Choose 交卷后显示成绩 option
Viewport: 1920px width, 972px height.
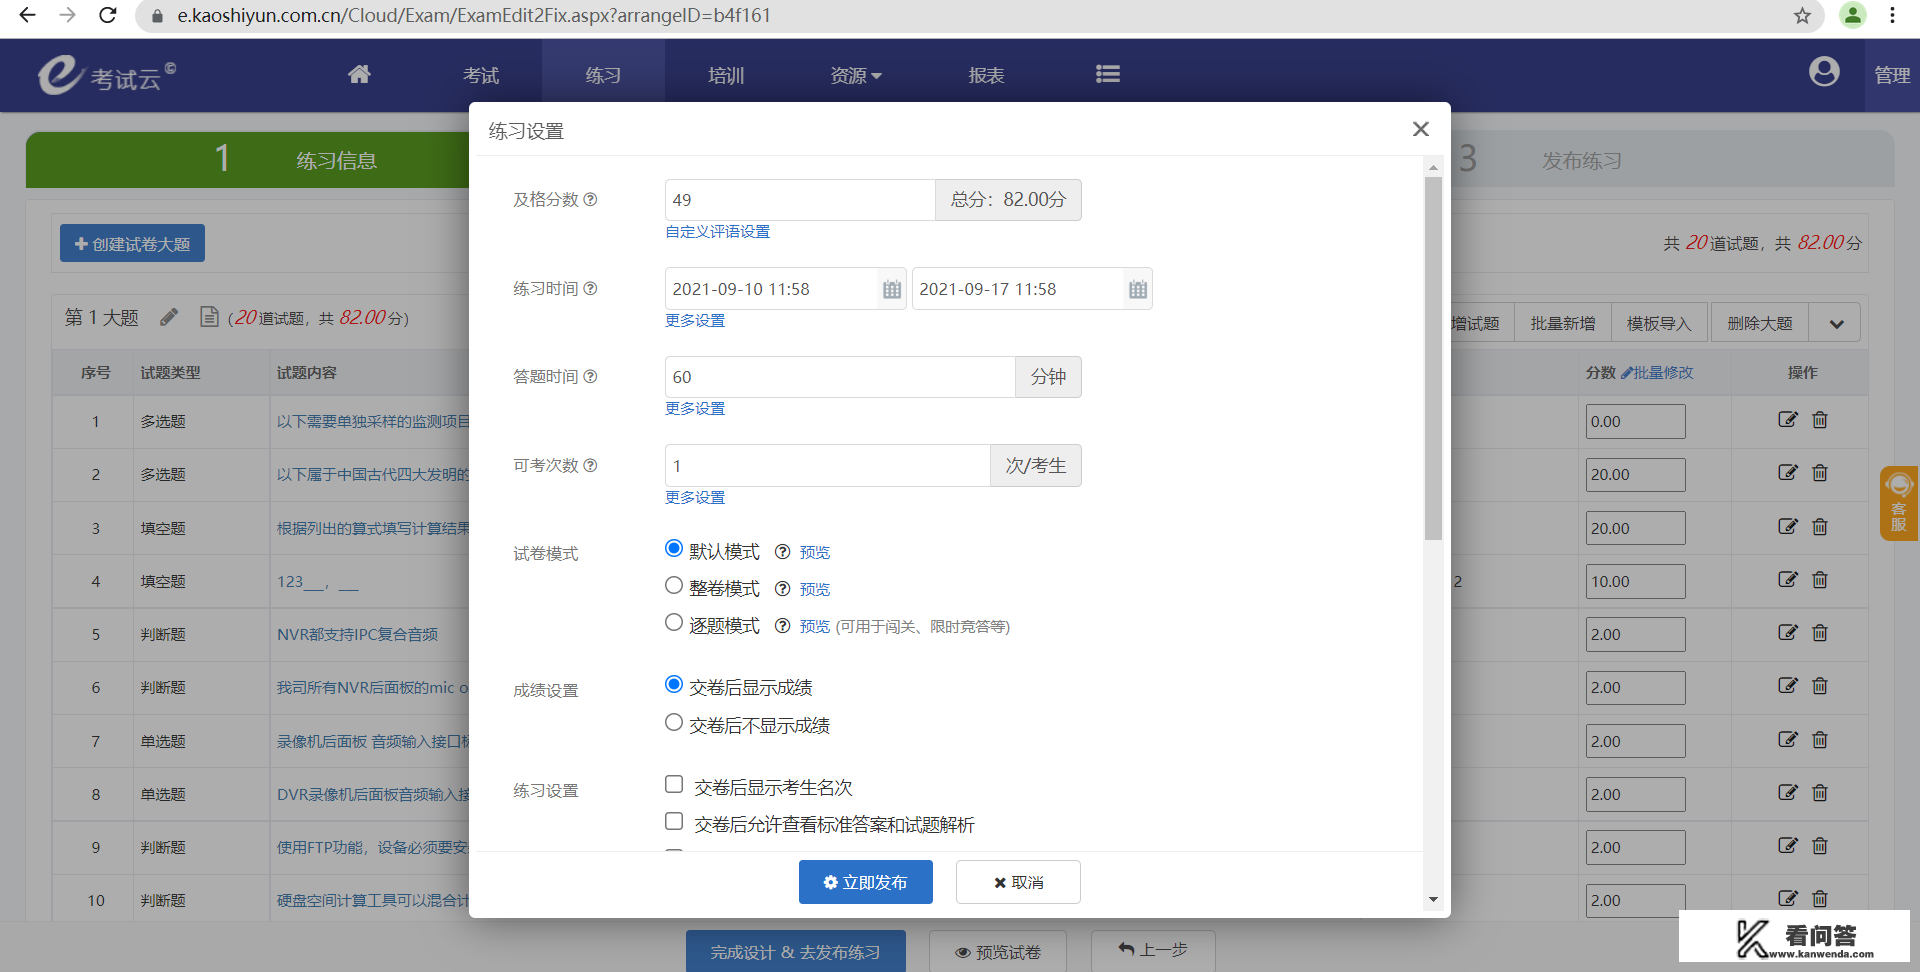point(674,684)
